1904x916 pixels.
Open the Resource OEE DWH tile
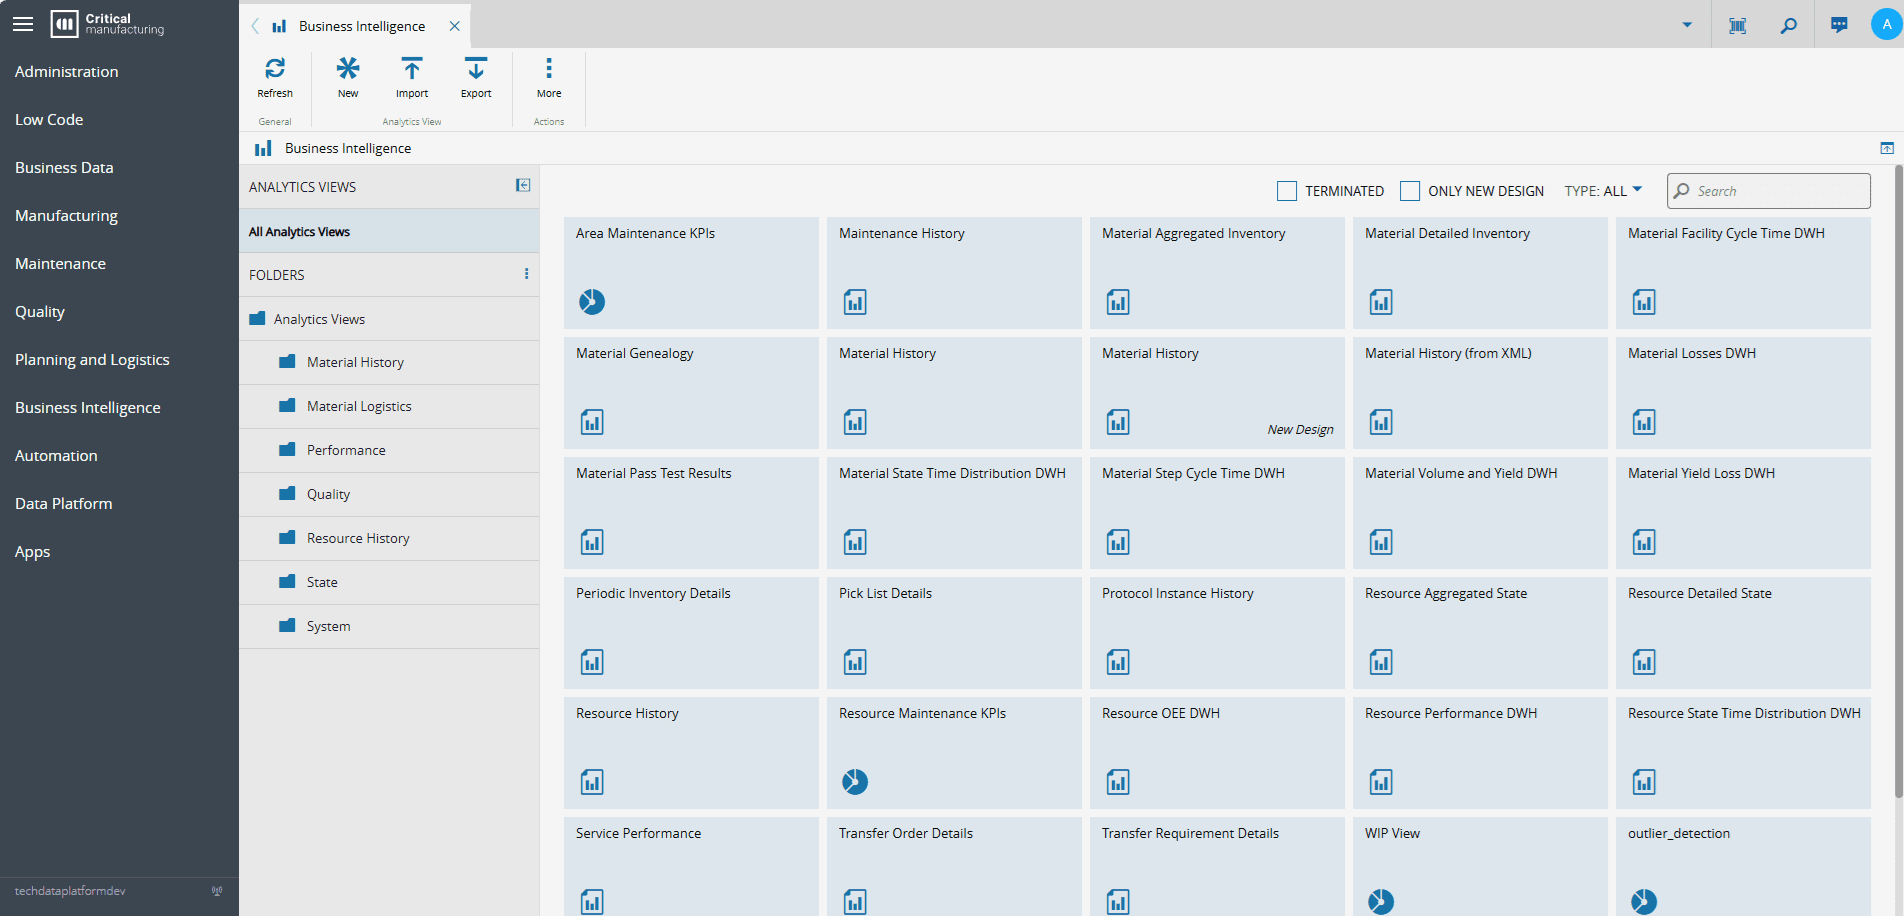click(x=1216, y=752)
